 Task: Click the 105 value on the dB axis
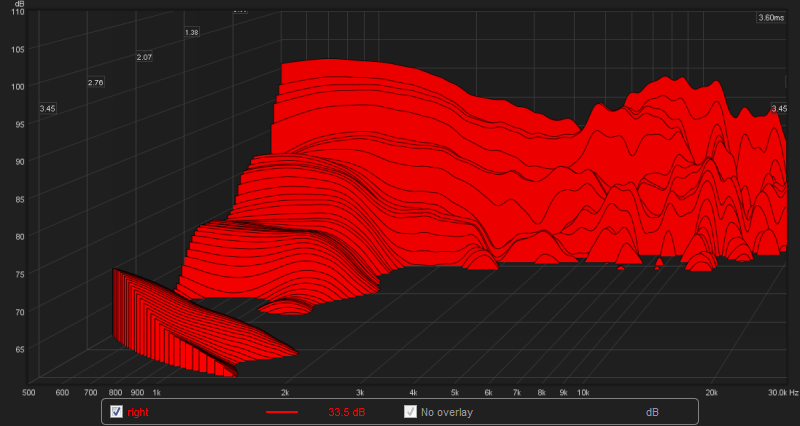tap(18, 49)
